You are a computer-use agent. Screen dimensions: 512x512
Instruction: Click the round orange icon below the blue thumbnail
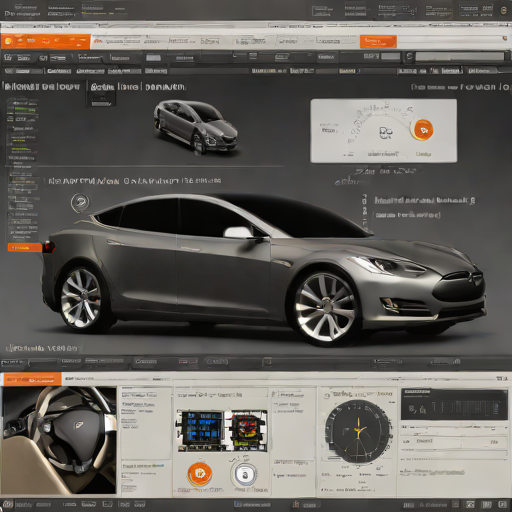pyautogui.click(x=199, y=474)
